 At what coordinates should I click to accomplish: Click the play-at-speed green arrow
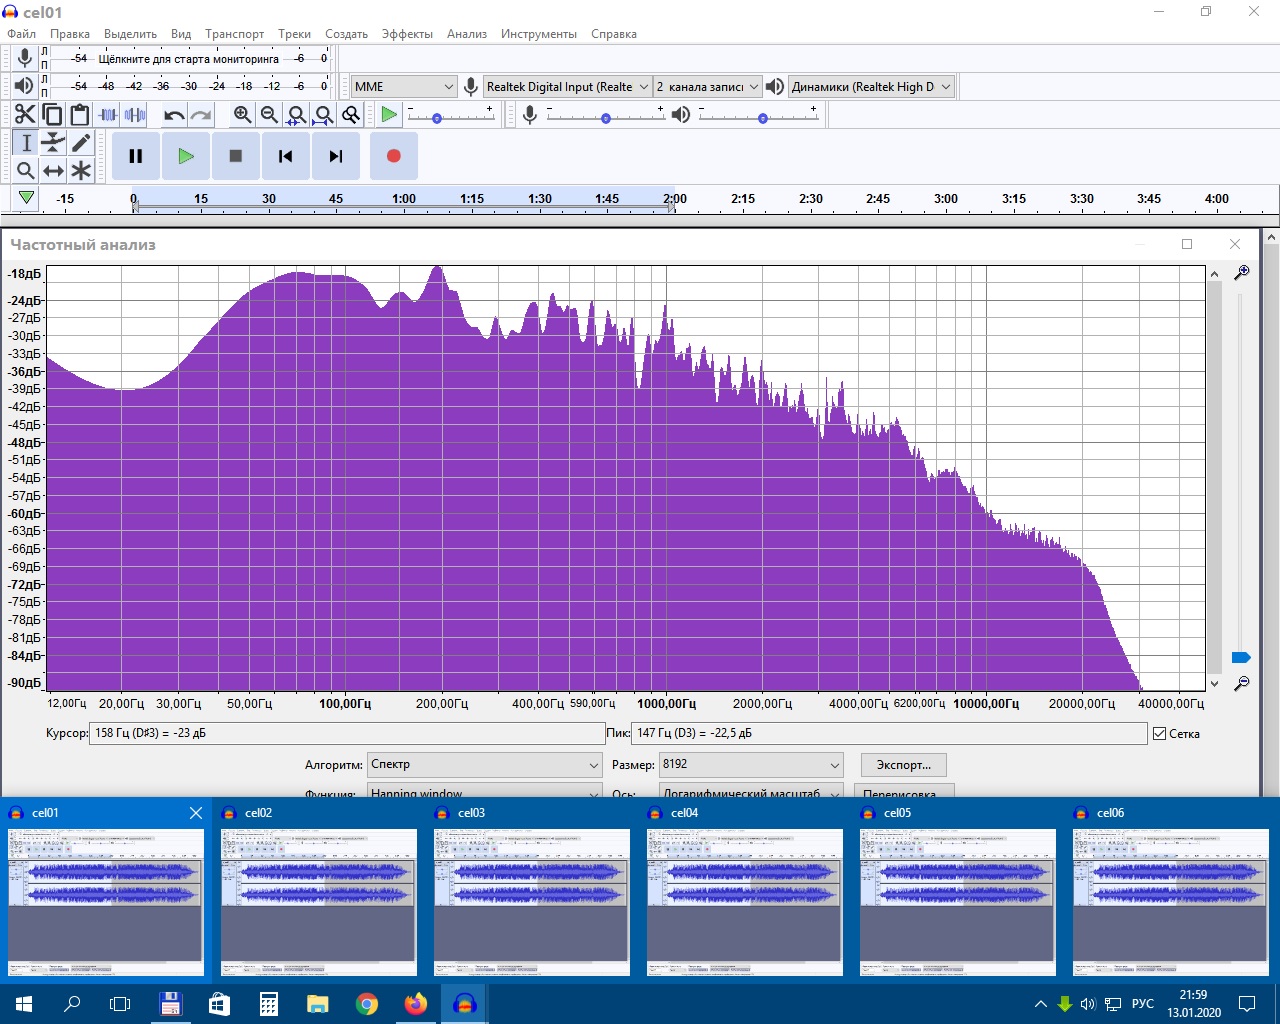click(x=389, y=115)
